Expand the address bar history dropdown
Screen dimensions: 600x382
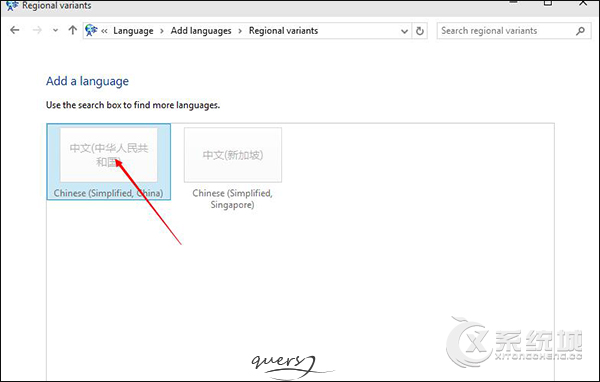[x=404, y=31]
